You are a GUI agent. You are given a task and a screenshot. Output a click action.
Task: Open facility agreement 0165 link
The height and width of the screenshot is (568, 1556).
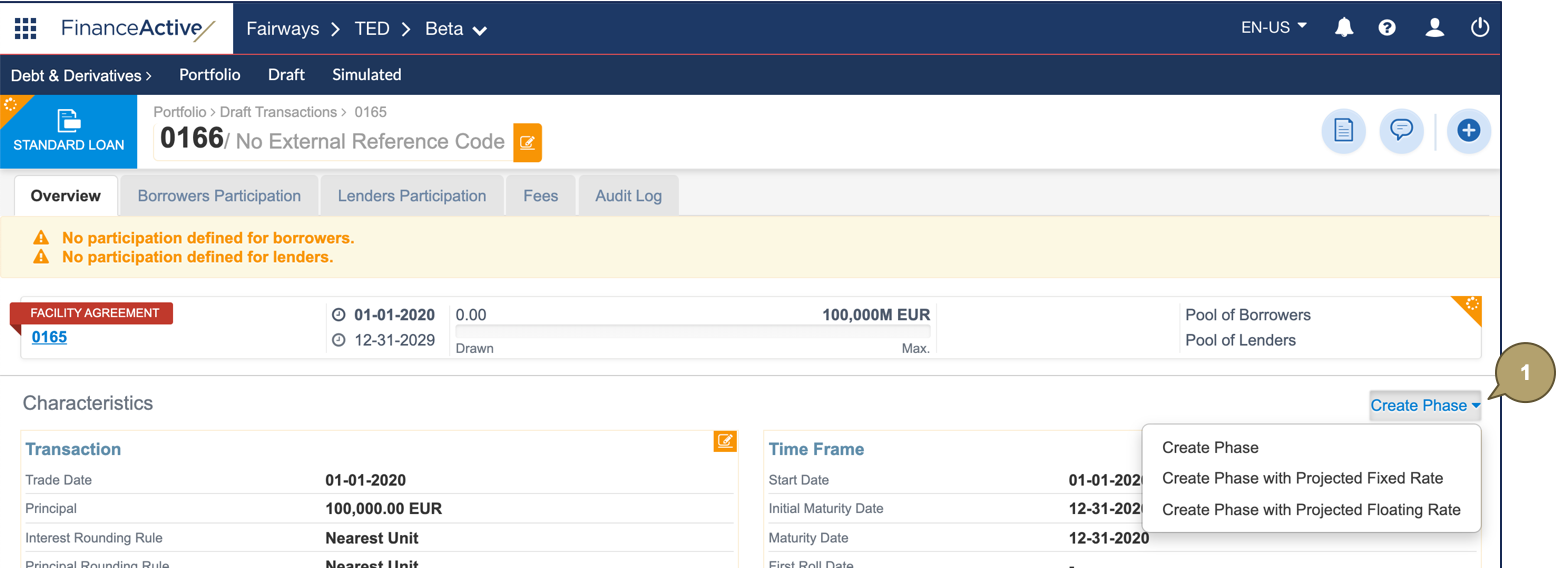coord(49,337)
